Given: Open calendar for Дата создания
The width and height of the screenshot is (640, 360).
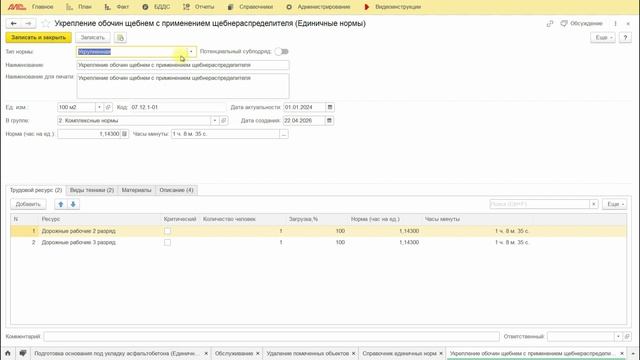Looking at the screenshot, I should 330,121.
